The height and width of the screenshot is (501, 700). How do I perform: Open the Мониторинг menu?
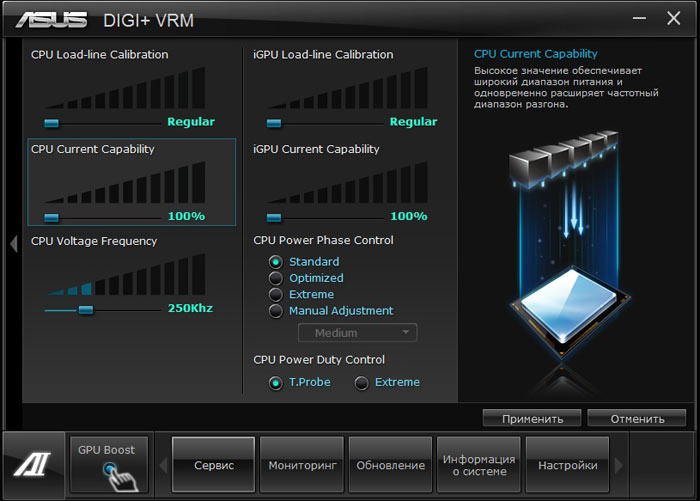point(302,465)
